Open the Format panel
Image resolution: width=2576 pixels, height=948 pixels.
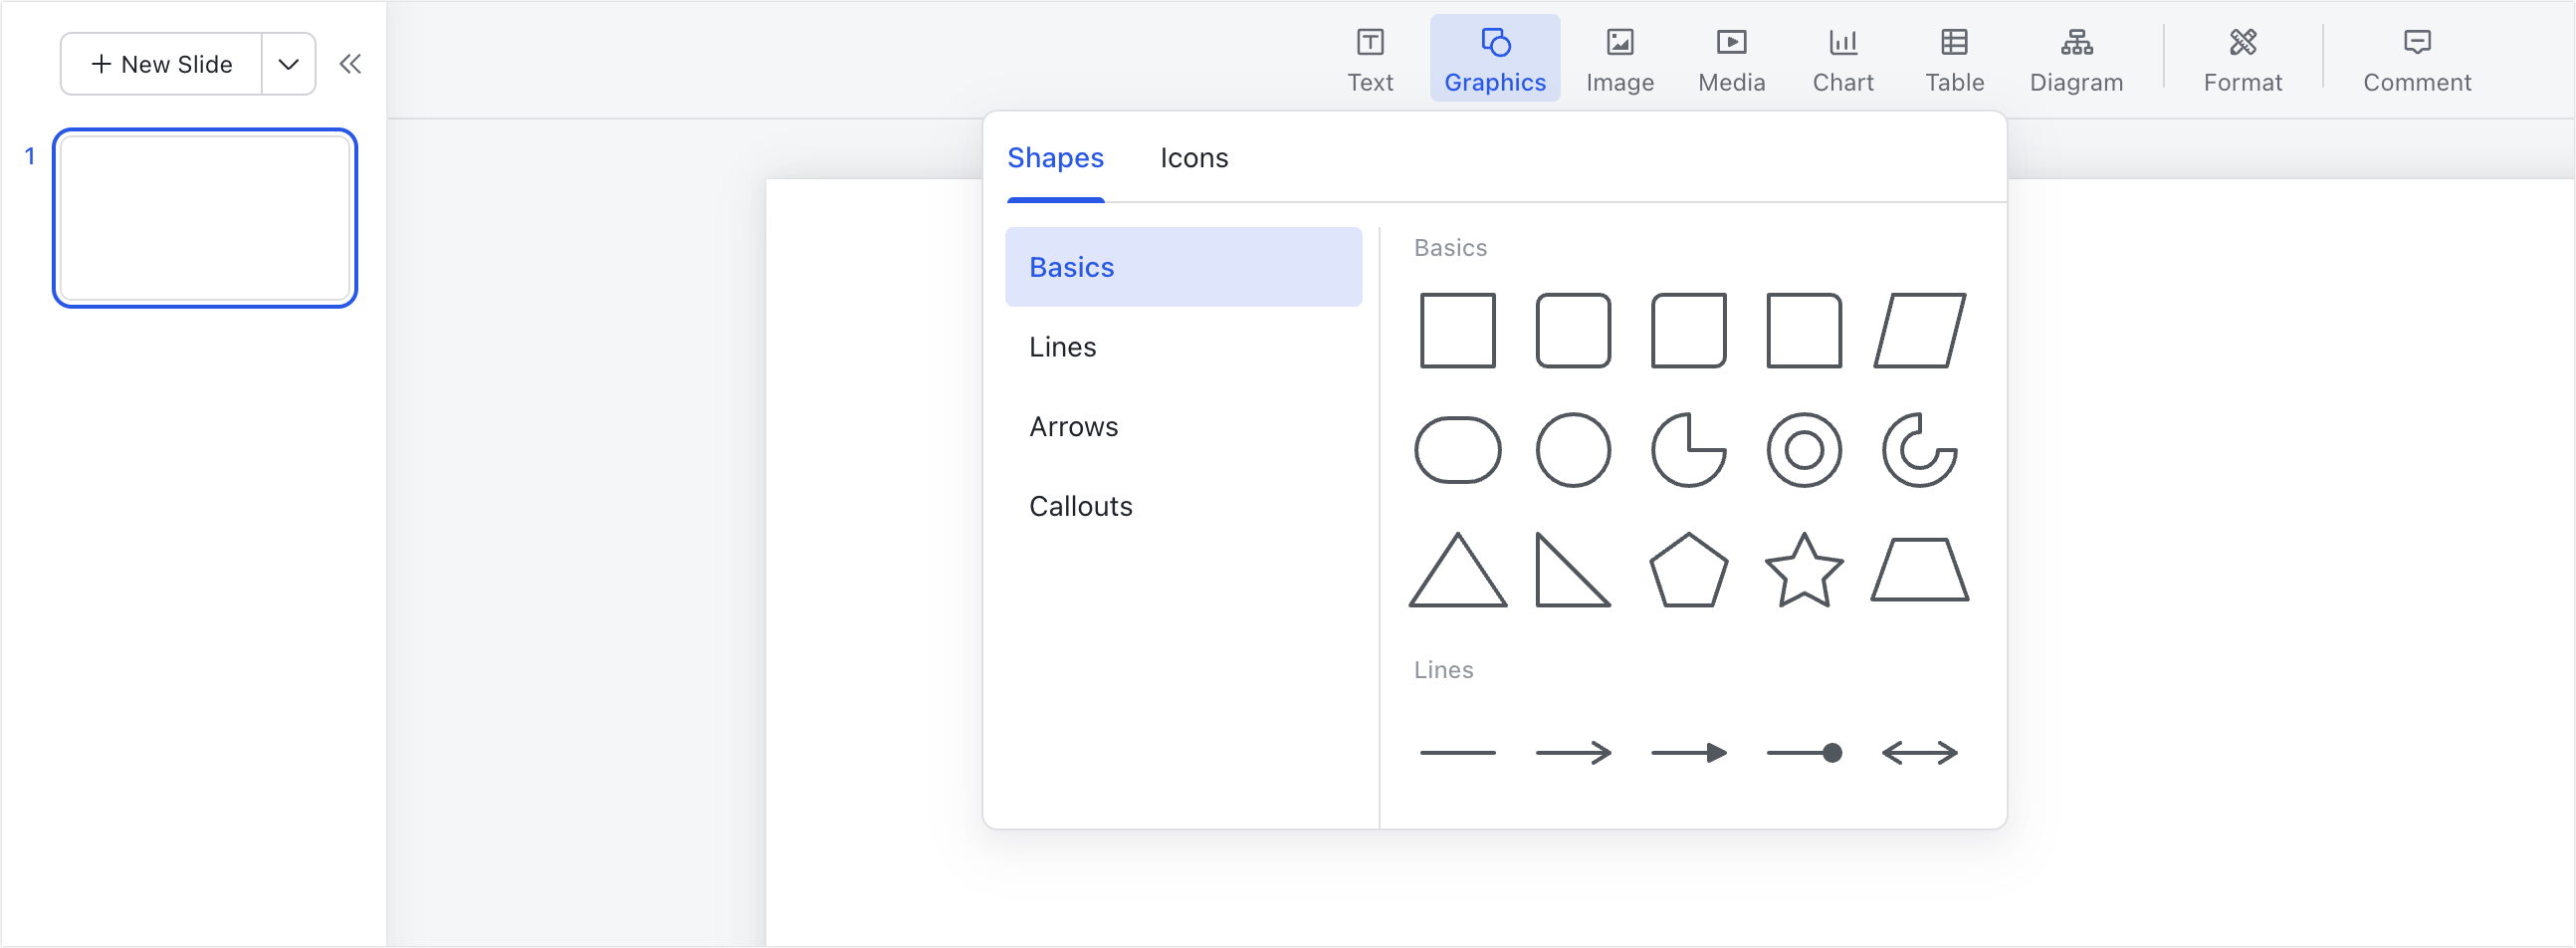2242,60
